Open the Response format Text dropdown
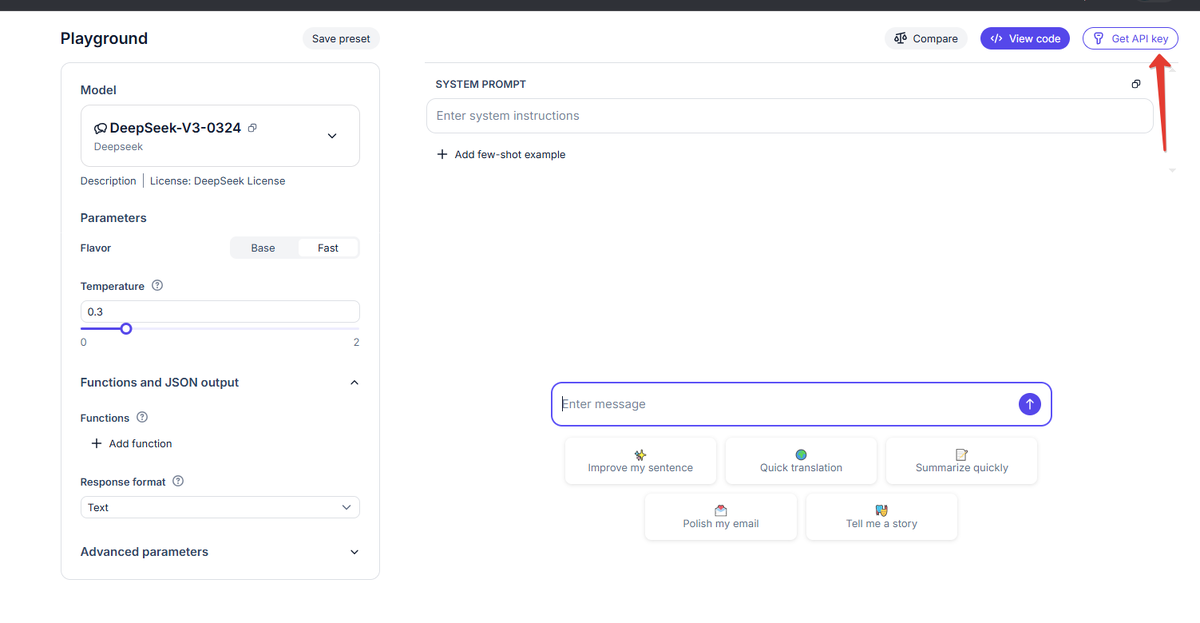 220,507
